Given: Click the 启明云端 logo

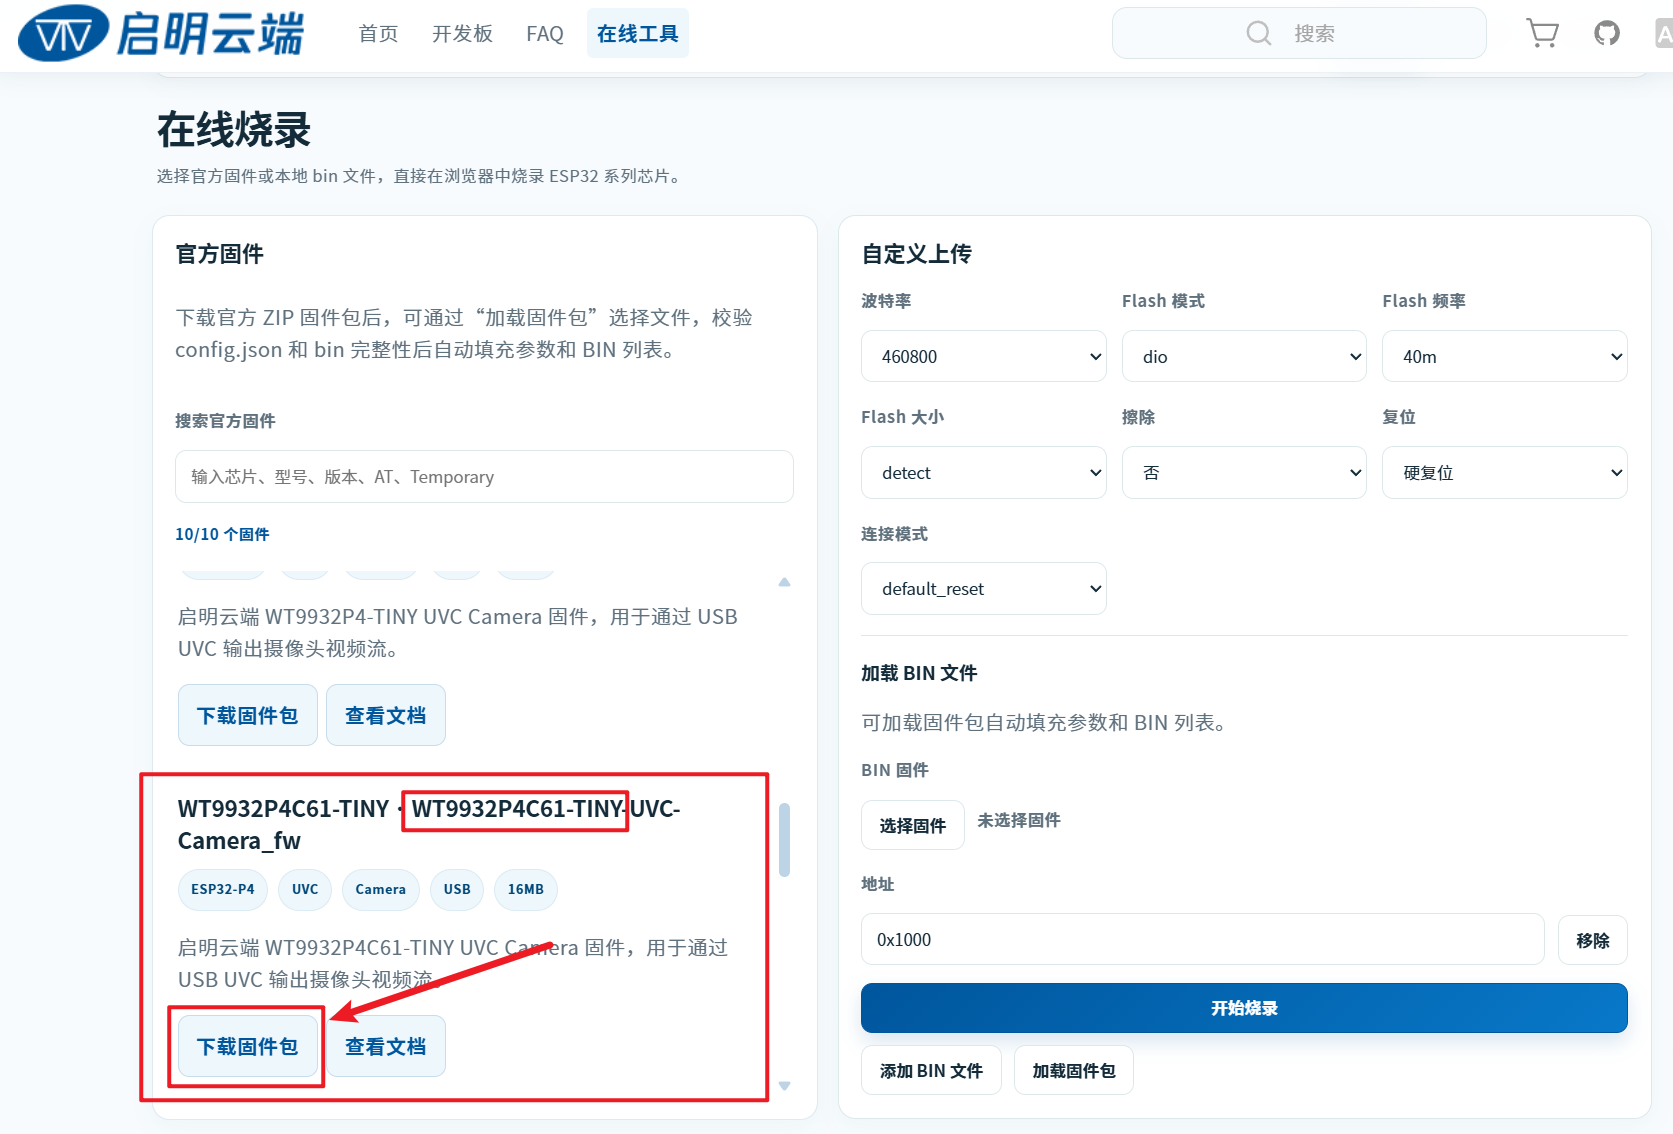Looking at the screenshot, I should [161, 33].
